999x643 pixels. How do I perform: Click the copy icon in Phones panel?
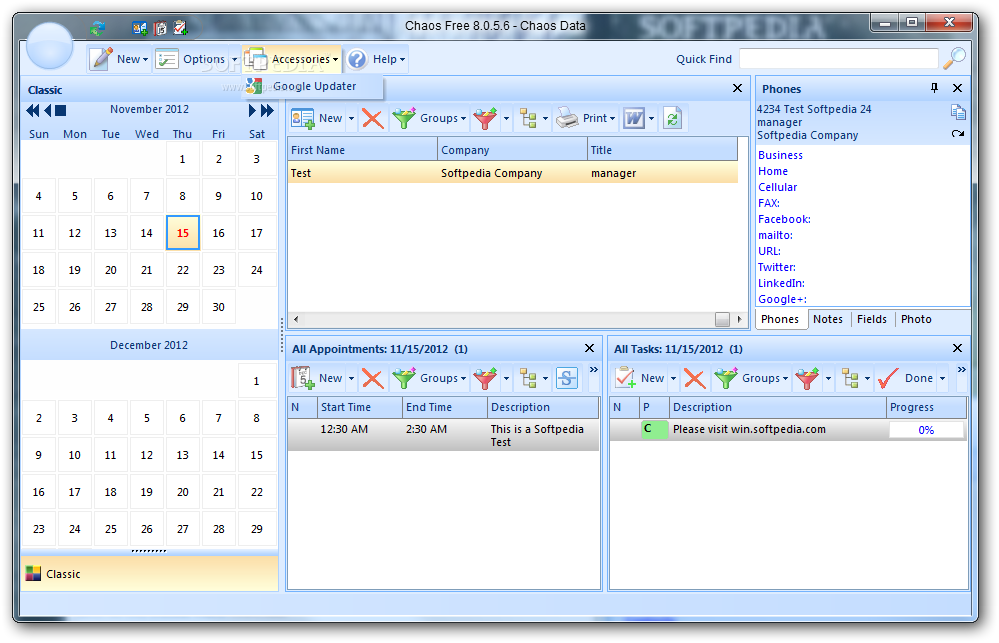958,112
